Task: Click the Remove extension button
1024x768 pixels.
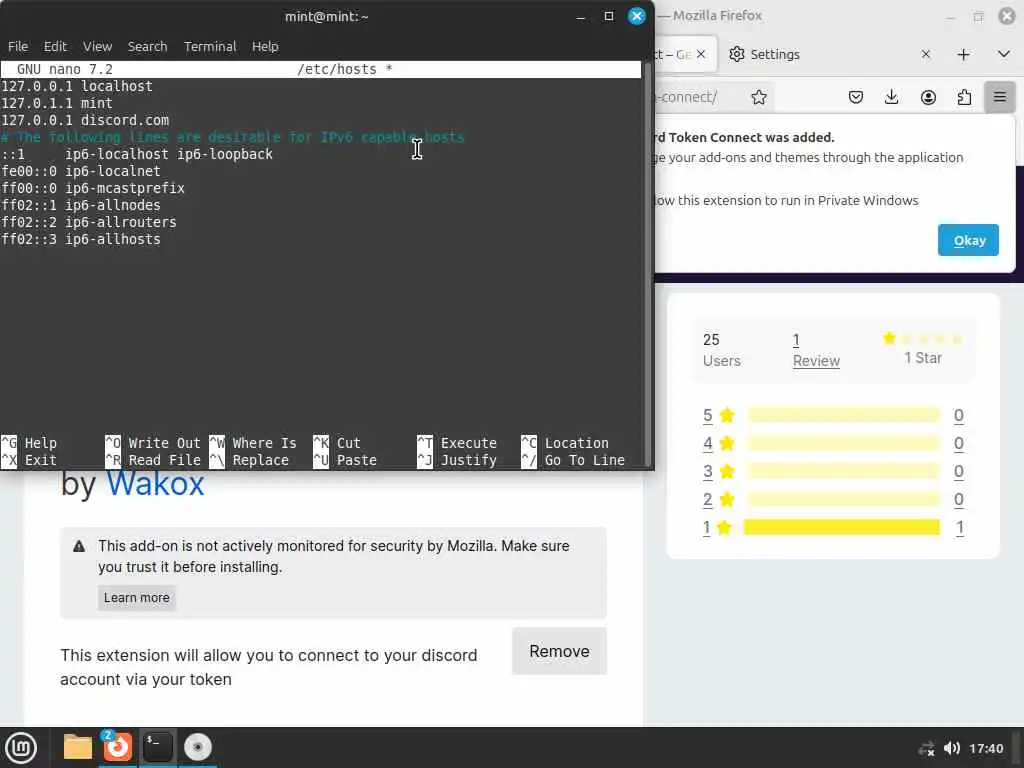Action: pos(560,651)
